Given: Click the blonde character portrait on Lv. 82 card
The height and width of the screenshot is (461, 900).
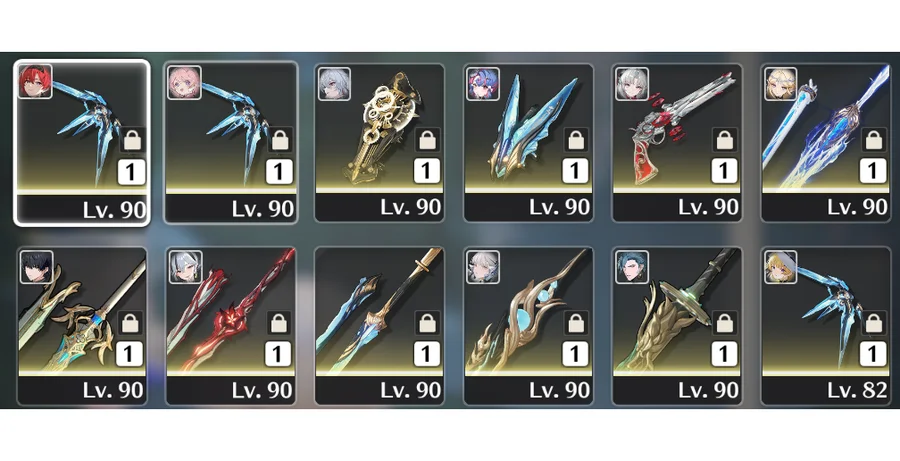Looking at the screenshot, I should pyautogui.click(x=781, y=267).
